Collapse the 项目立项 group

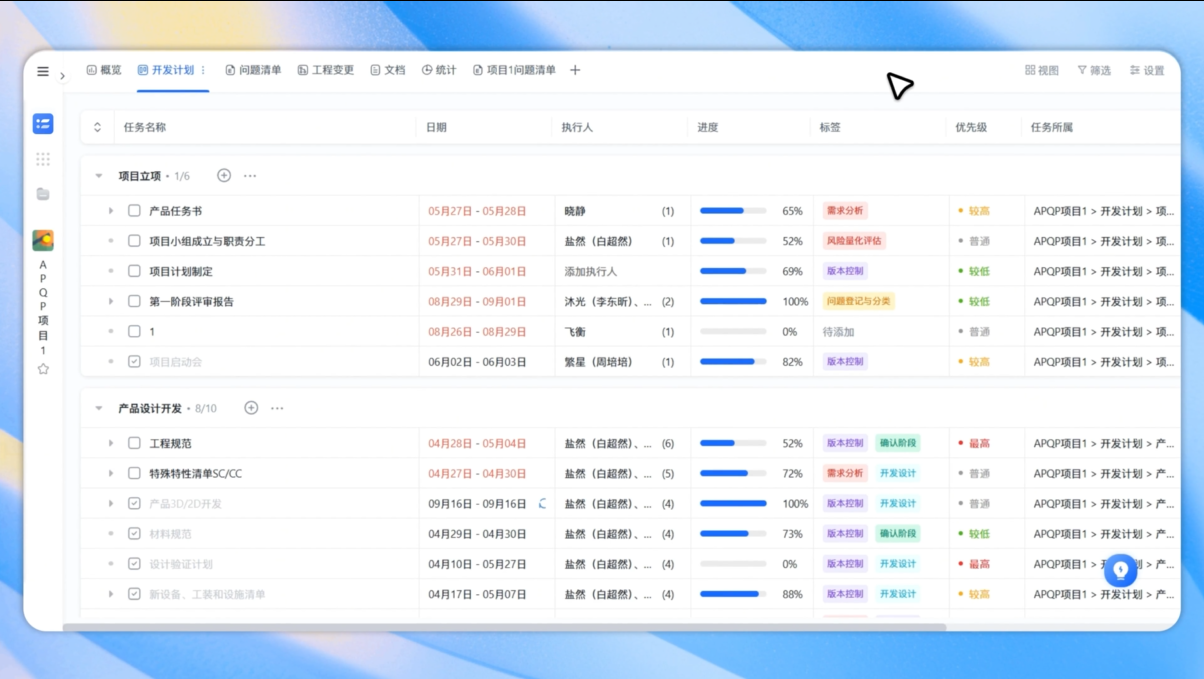point(99,176)
